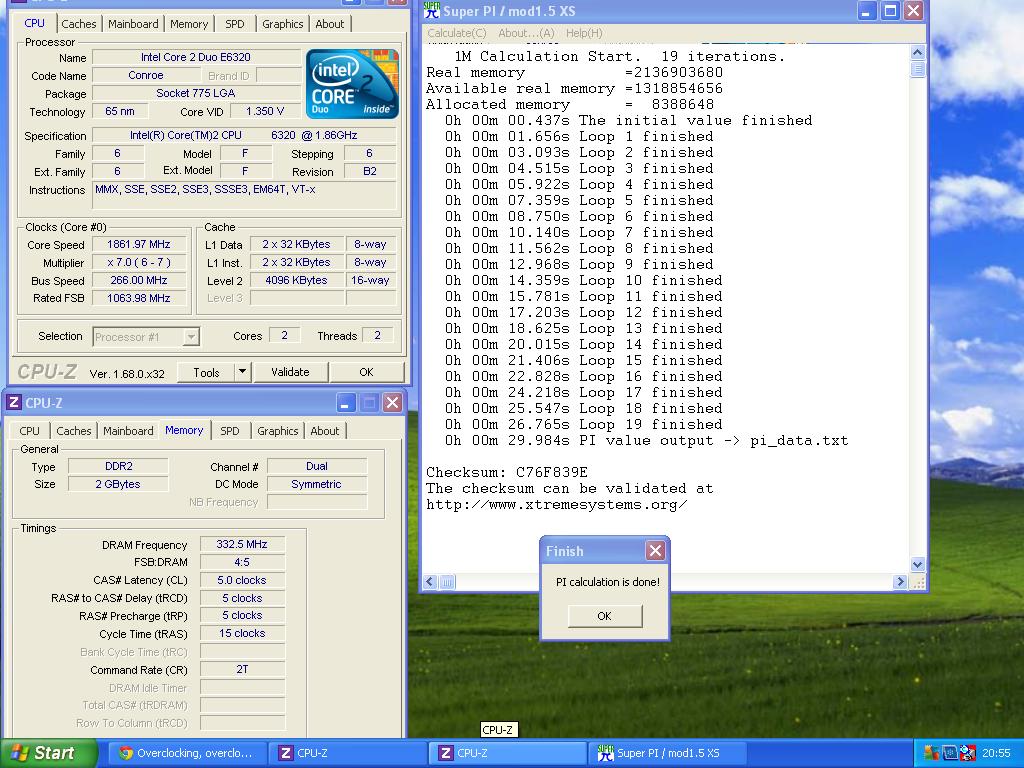Click the Super PI scroll right arrow
This screenshot has width=1024, height=768.
(900, 581)
